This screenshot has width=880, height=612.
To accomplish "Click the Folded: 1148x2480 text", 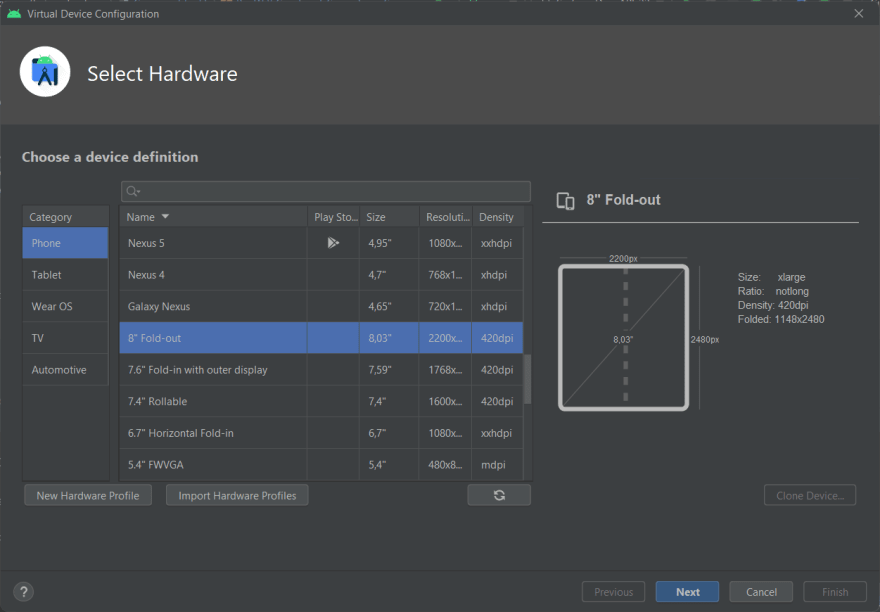I will coord(781,319).
